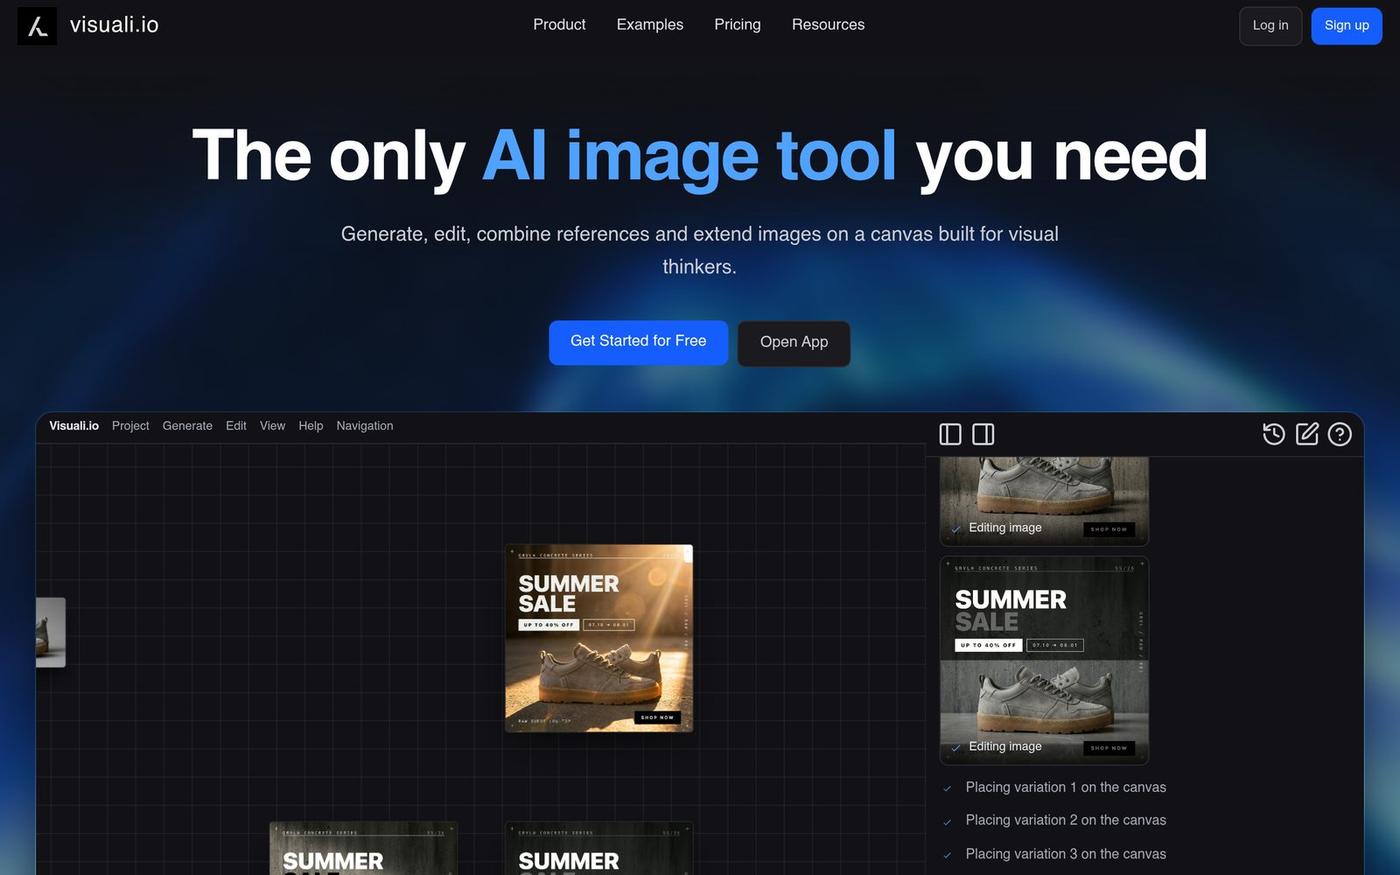Open the top shoe thumbnail in side panel

coord(1044,501)
